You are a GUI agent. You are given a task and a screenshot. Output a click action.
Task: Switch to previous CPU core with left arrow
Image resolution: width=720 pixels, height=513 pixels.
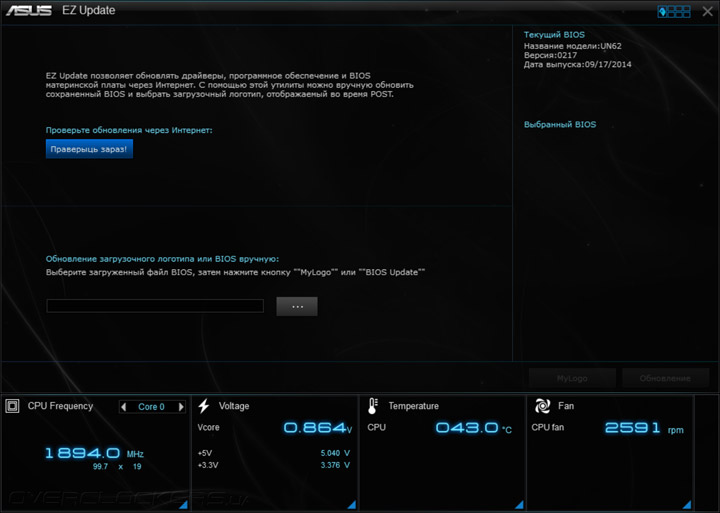point(123,406)
